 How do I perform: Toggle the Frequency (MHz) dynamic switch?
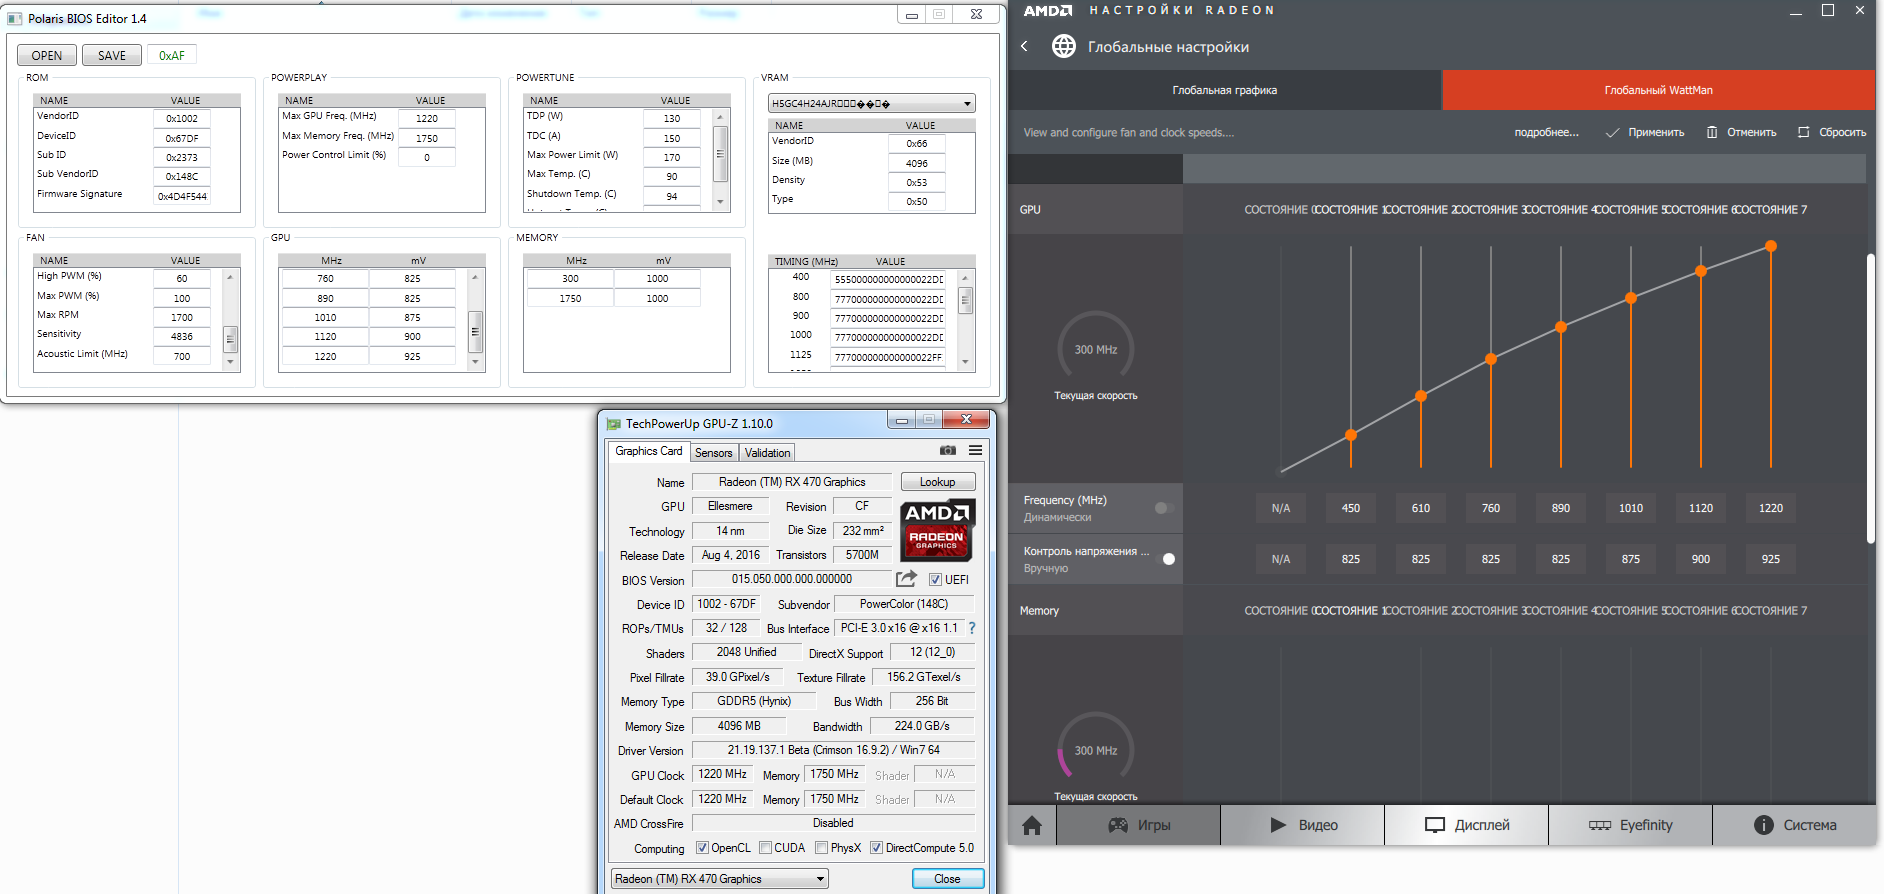pos(1164,508)
